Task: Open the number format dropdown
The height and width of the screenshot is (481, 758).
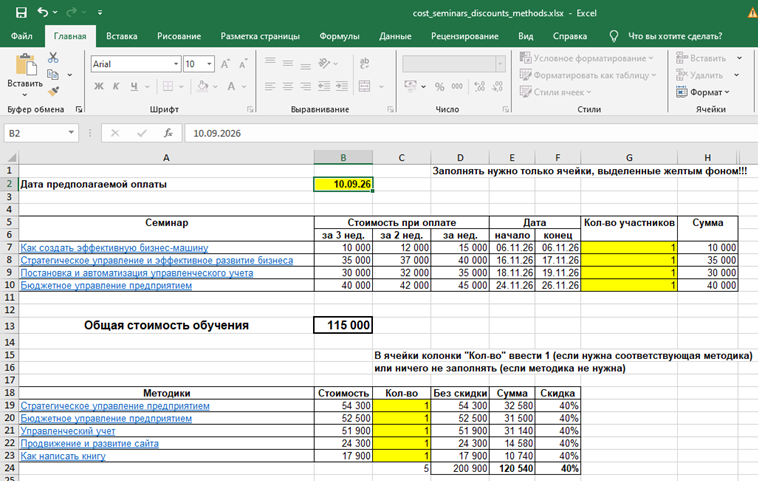Action: tap(500, 64)
